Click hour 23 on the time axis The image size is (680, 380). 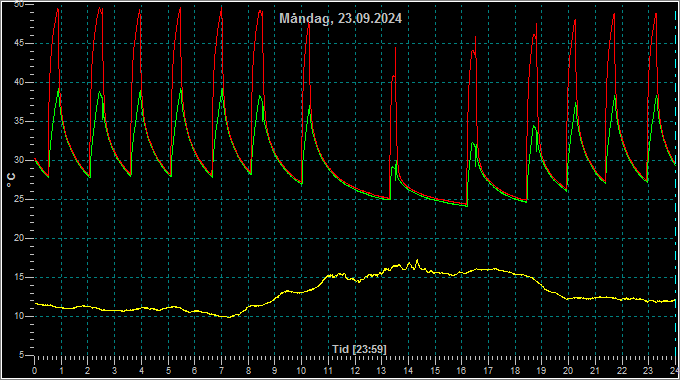pyautogui.click(x=648, y=371)
